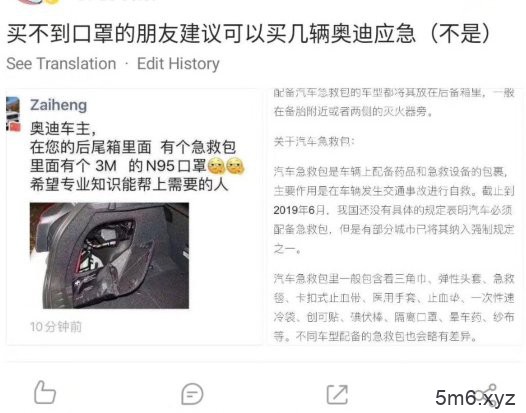Click the 奥迪车主 text line

[x=63, y=128]
